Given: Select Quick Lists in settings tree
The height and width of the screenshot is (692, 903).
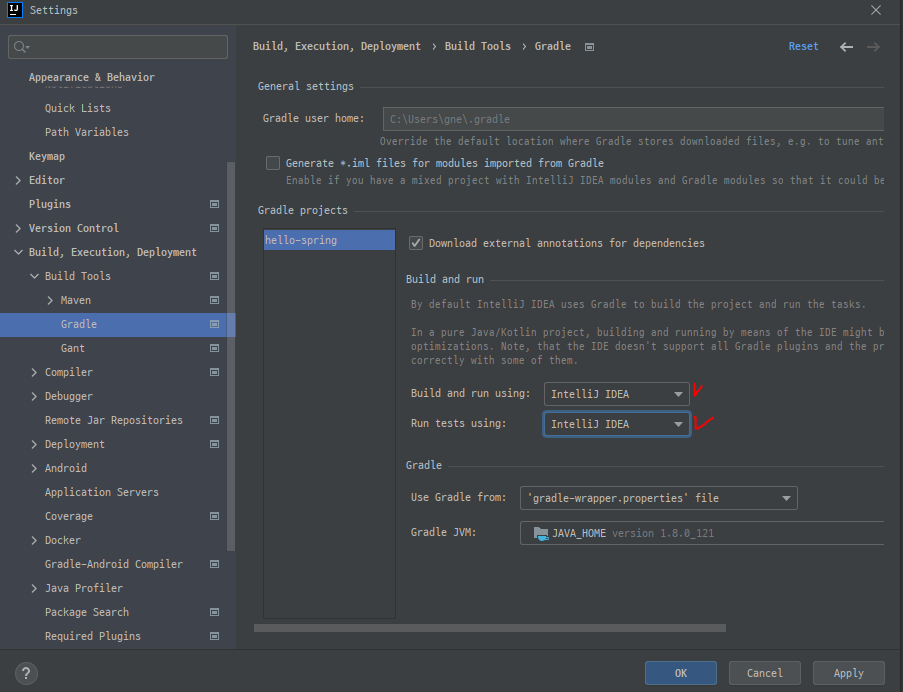Looking at the screenshot, I should tap(78, 108).
